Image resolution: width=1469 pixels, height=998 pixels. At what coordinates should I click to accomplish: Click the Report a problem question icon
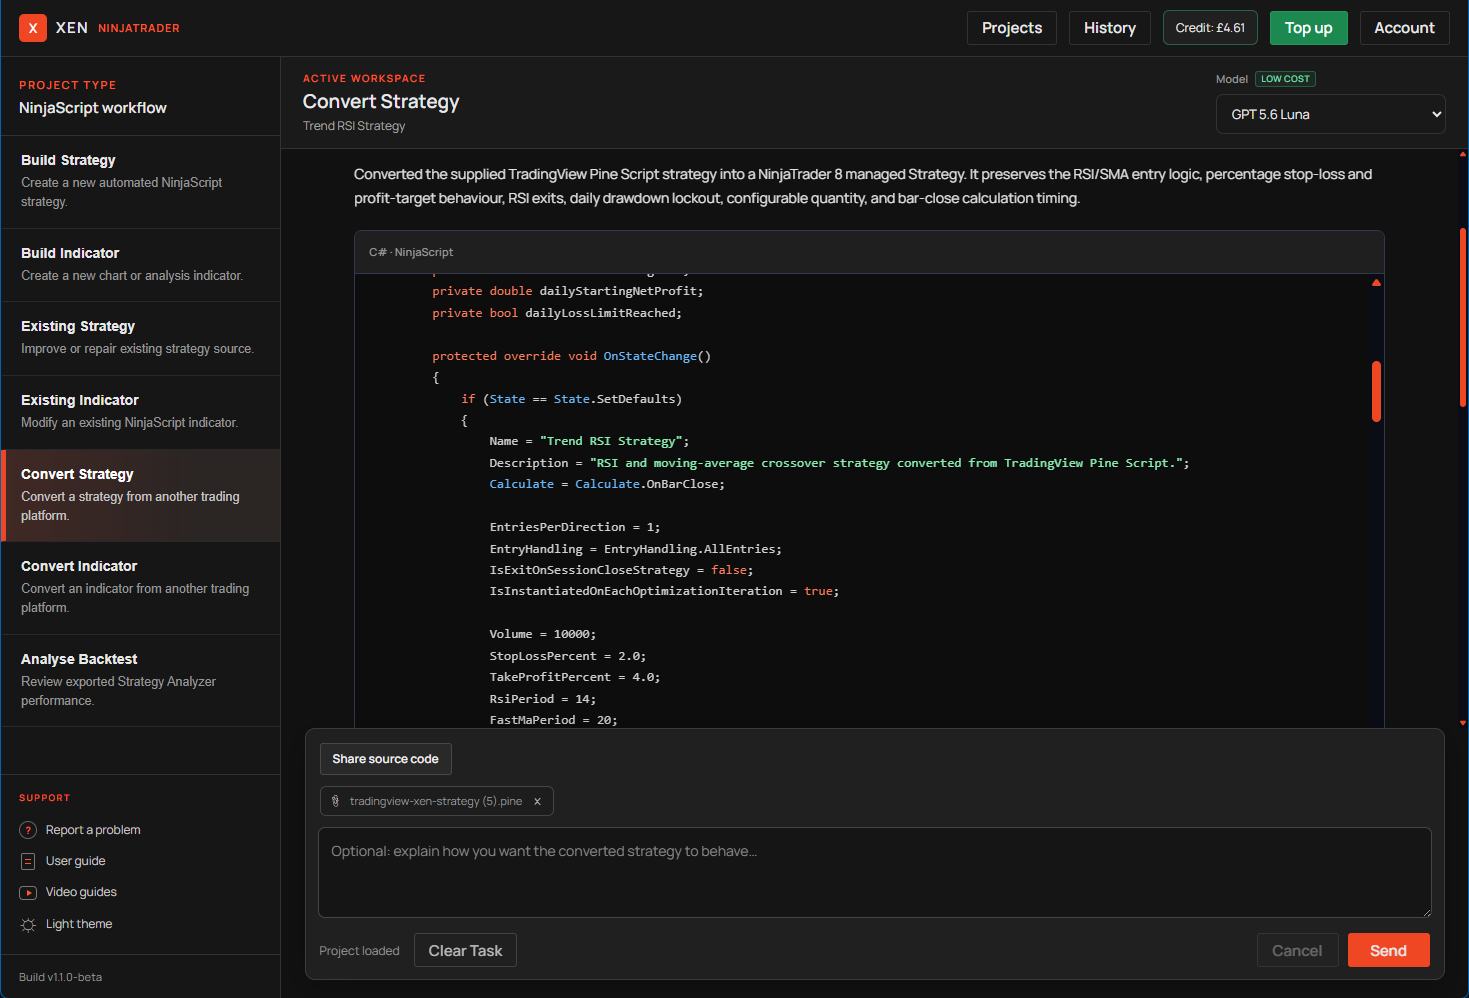(28, 830)
